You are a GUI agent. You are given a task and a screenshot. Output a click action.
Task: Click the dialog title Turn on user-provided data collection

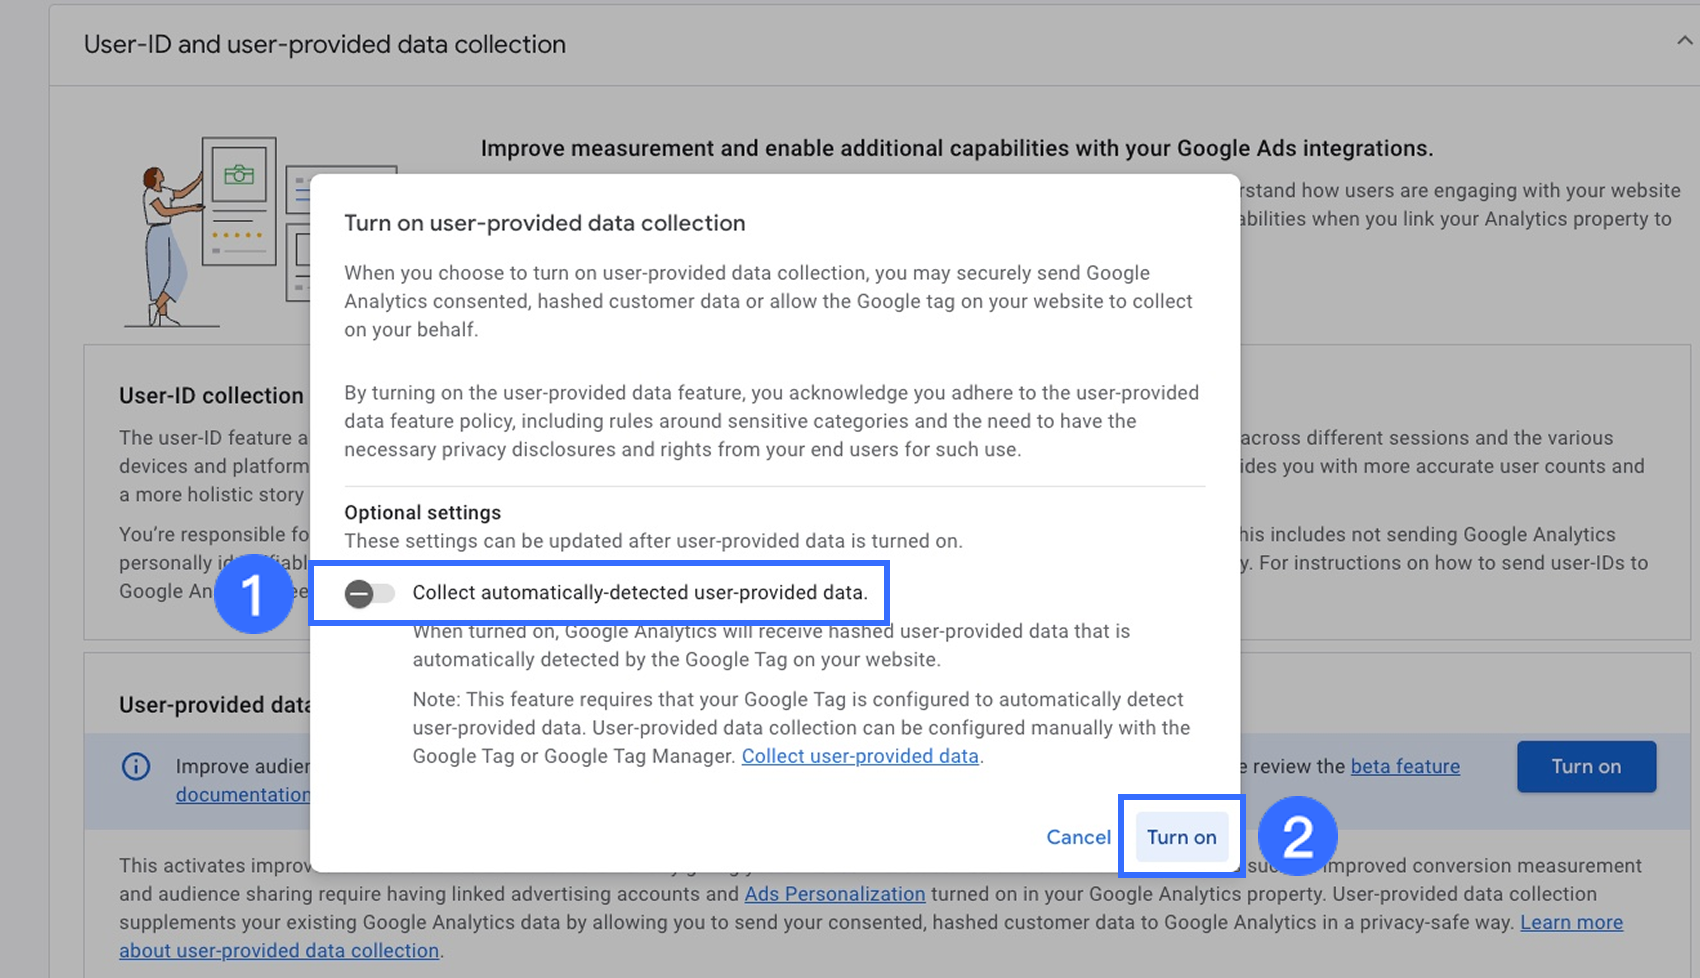coord(545,223)
